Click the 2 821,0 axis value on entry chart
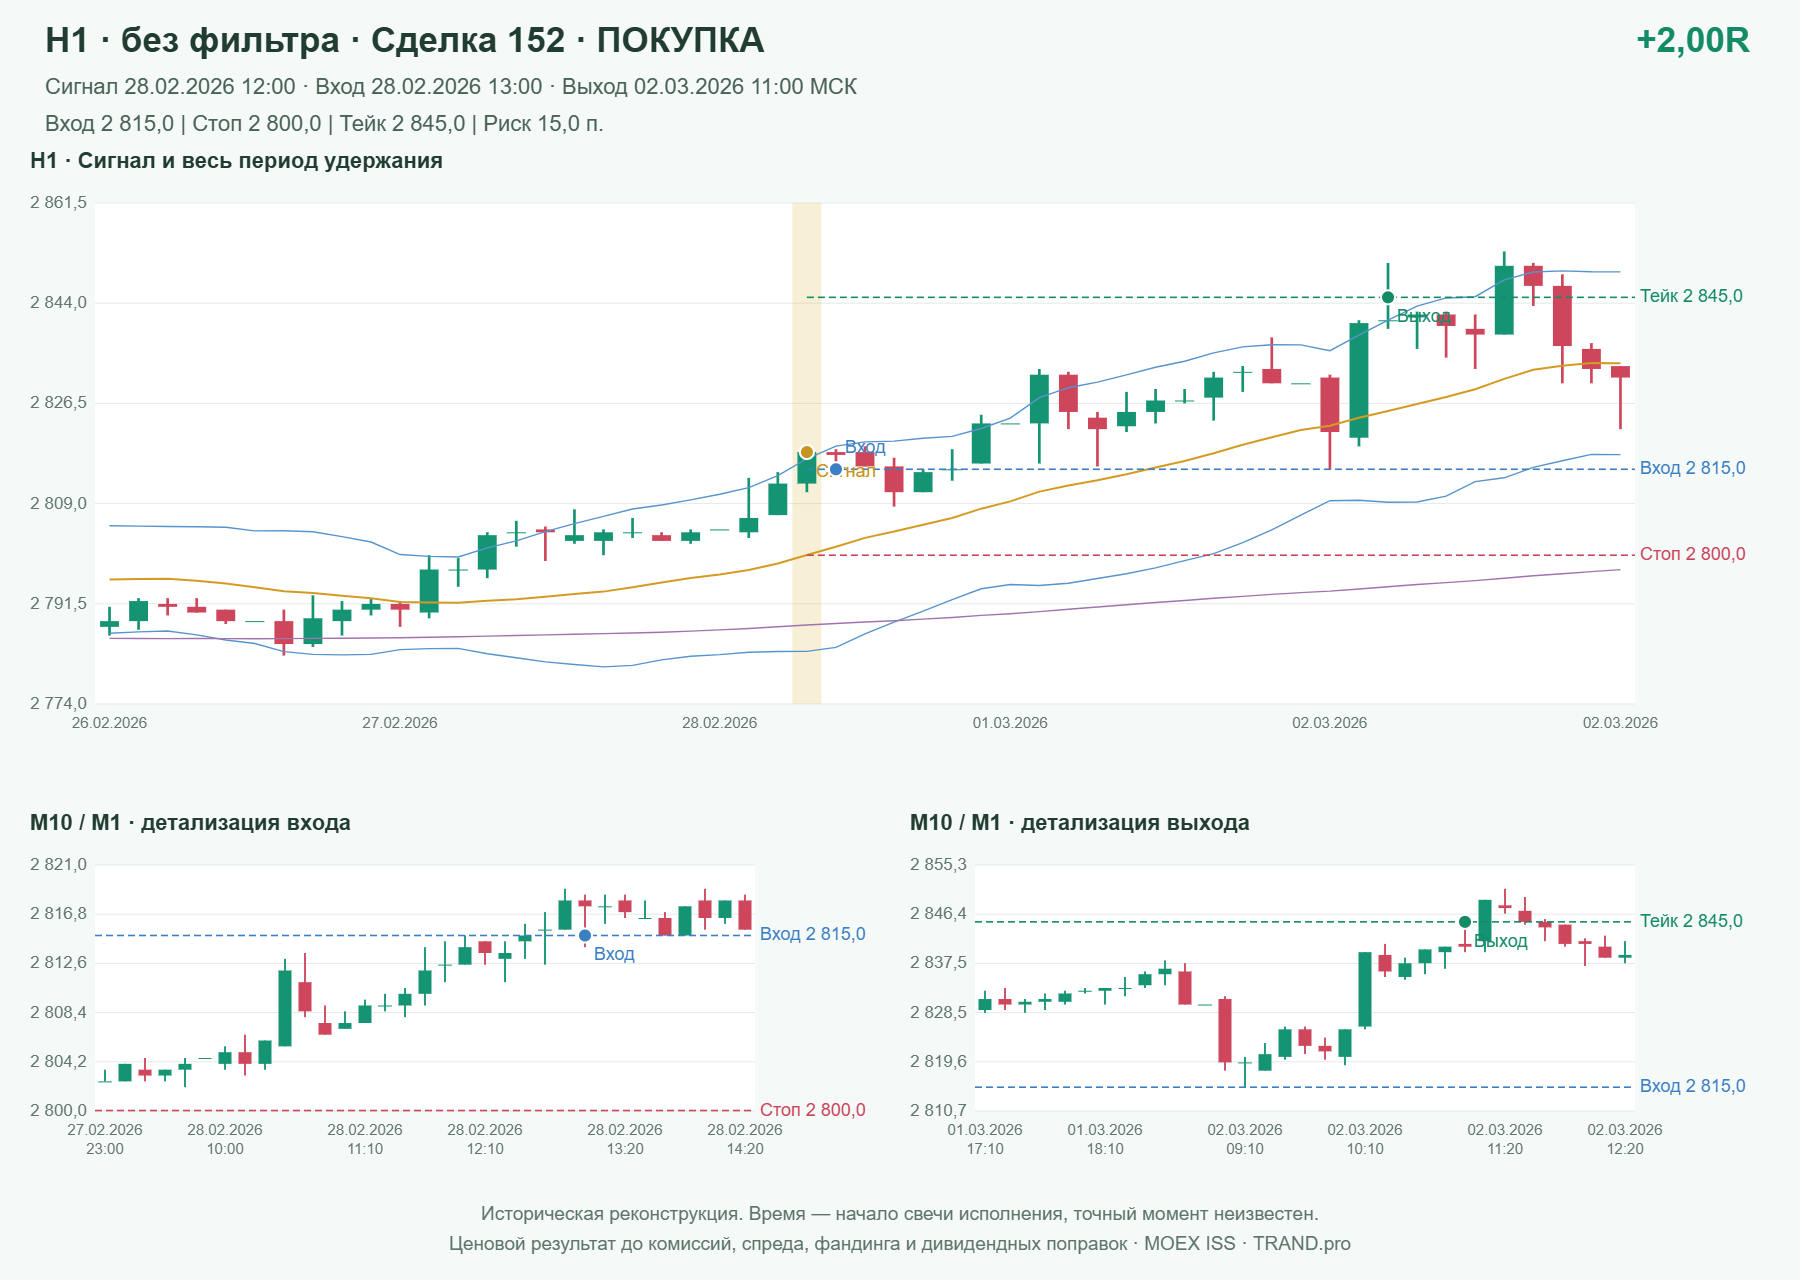The width and height of the screenshot is (1800, 1280). tap(58, 865)
